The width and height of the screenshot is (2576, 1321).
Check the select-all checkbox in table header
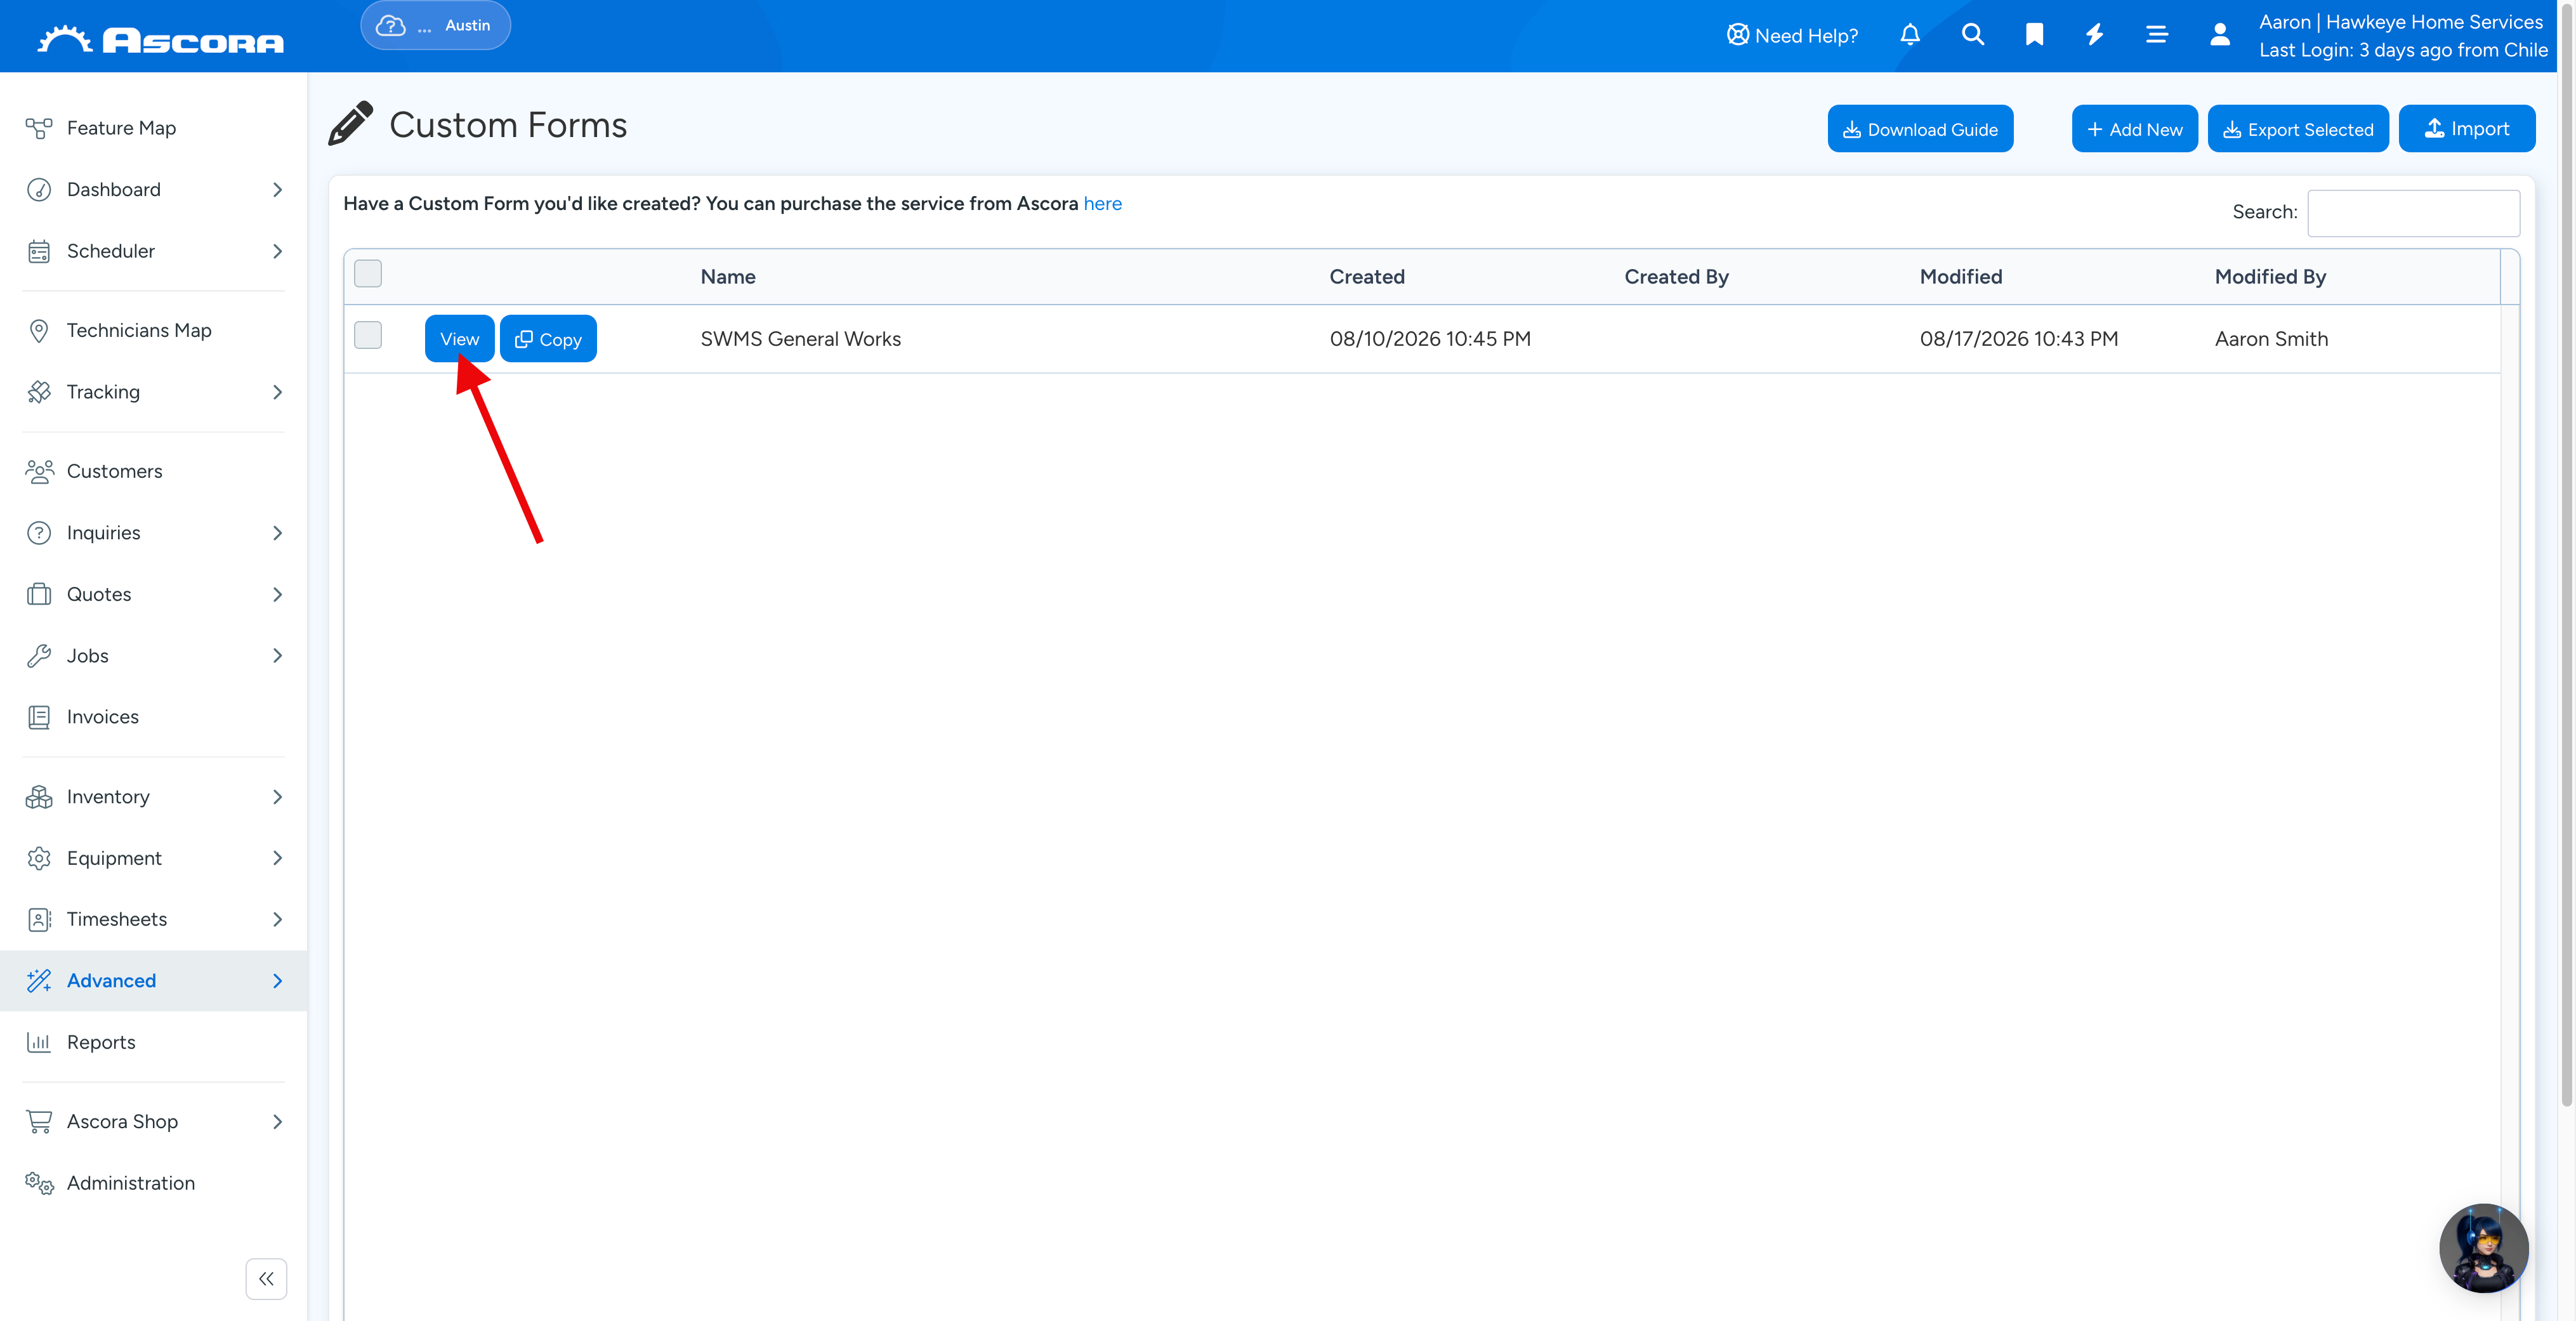pyautogui.click(x=368, y=273)
